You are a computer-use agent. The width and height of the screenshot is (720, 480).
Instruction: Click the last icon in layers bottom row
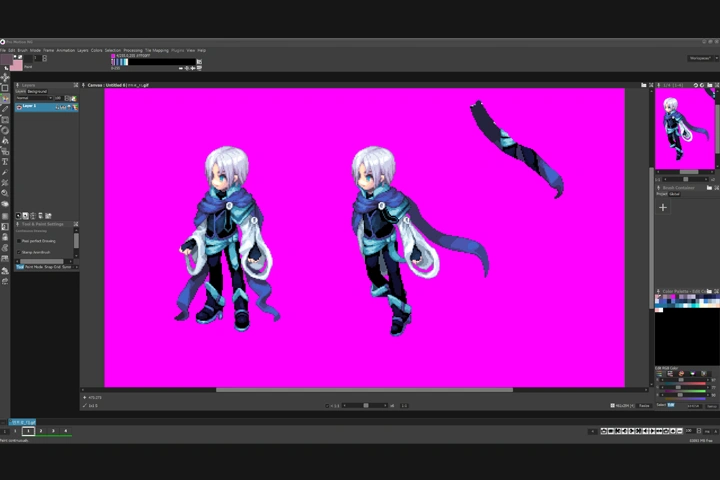click(x=48, y=215)
